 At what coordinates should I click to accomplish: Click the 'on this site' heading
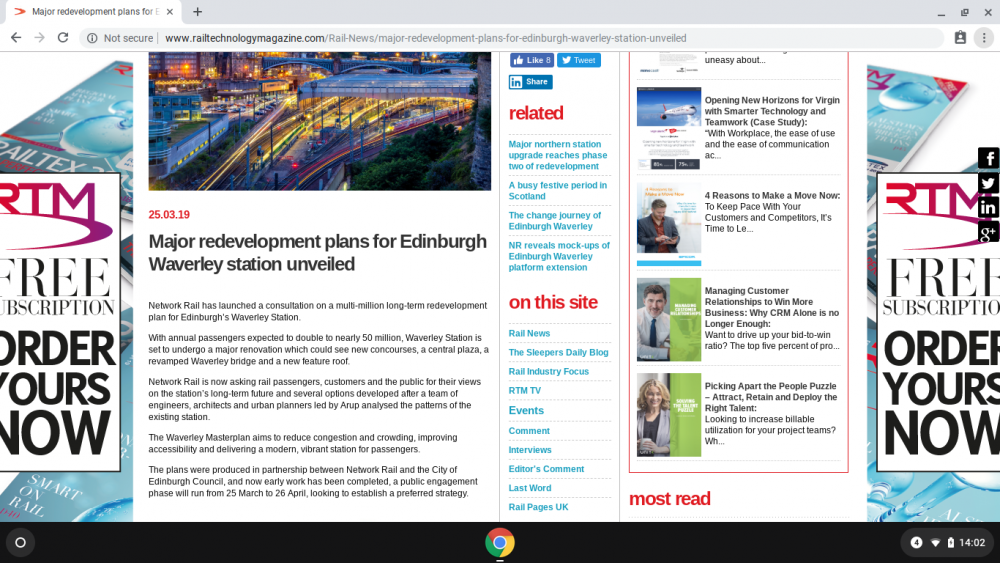click(553, 302)
